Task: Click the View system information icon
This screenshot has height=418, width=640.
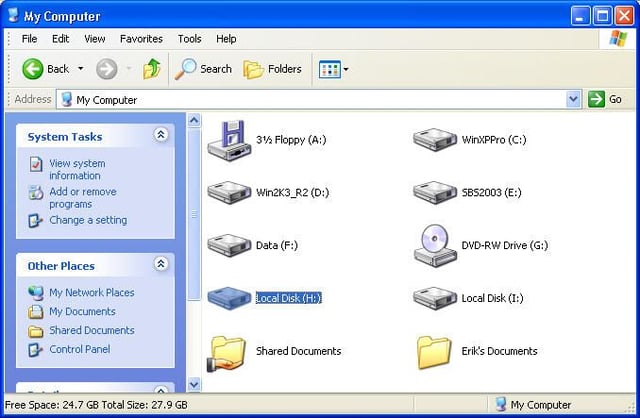Action: point(36,164)
